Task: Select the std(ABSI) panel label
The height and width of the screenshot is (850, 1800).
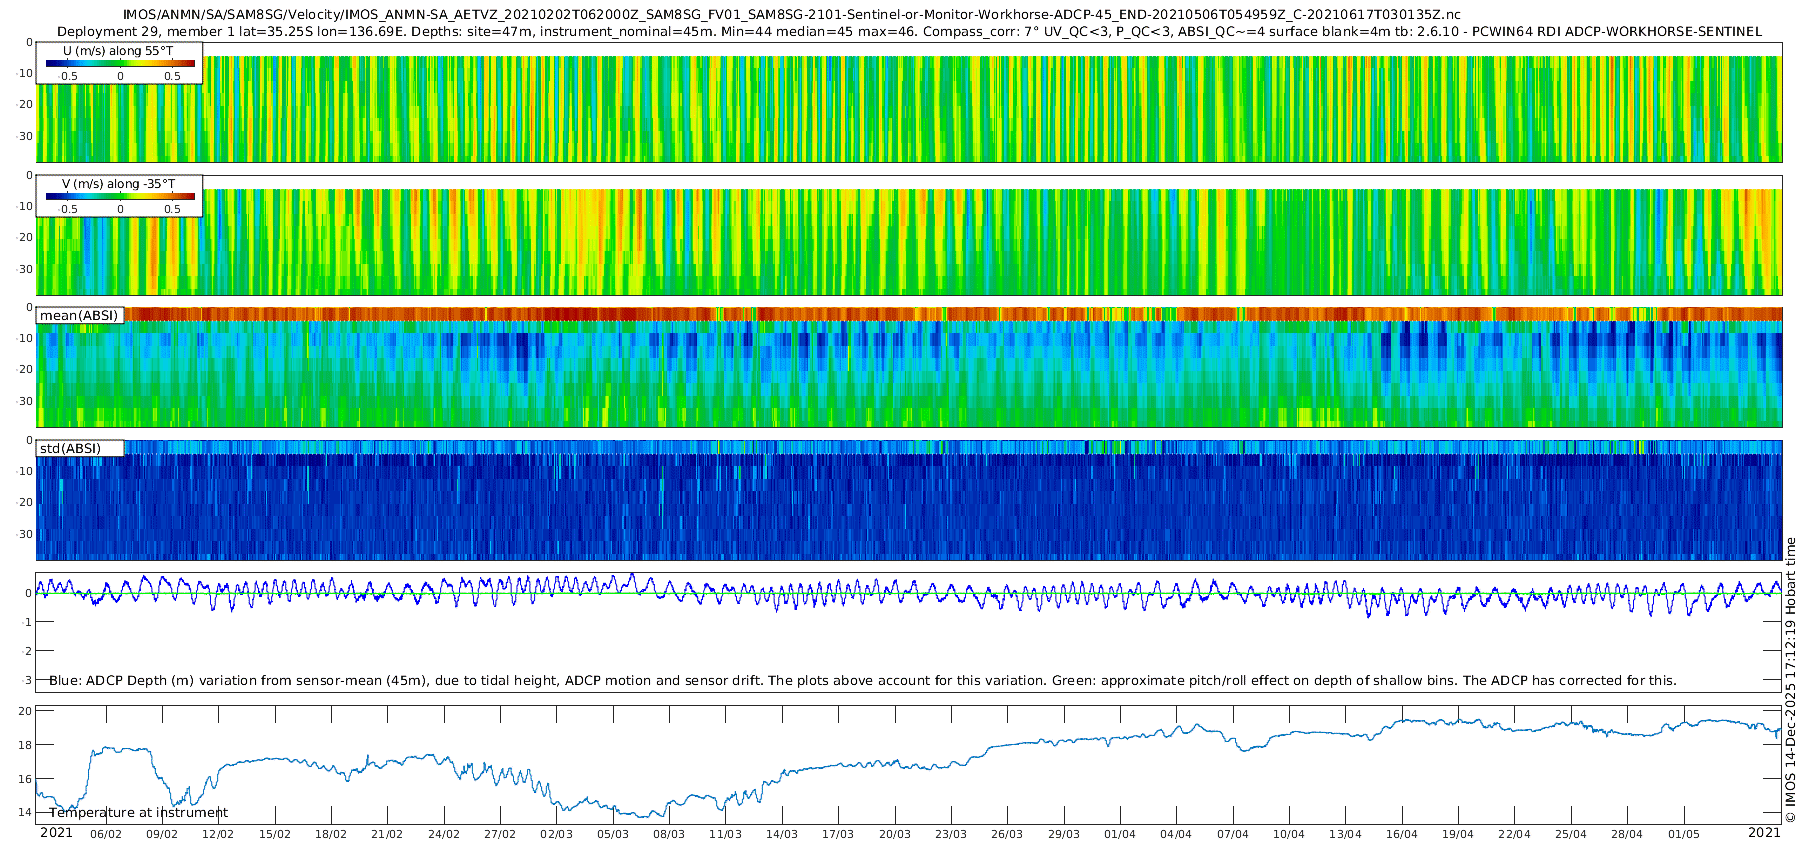Action: click(x=71, y=448)
